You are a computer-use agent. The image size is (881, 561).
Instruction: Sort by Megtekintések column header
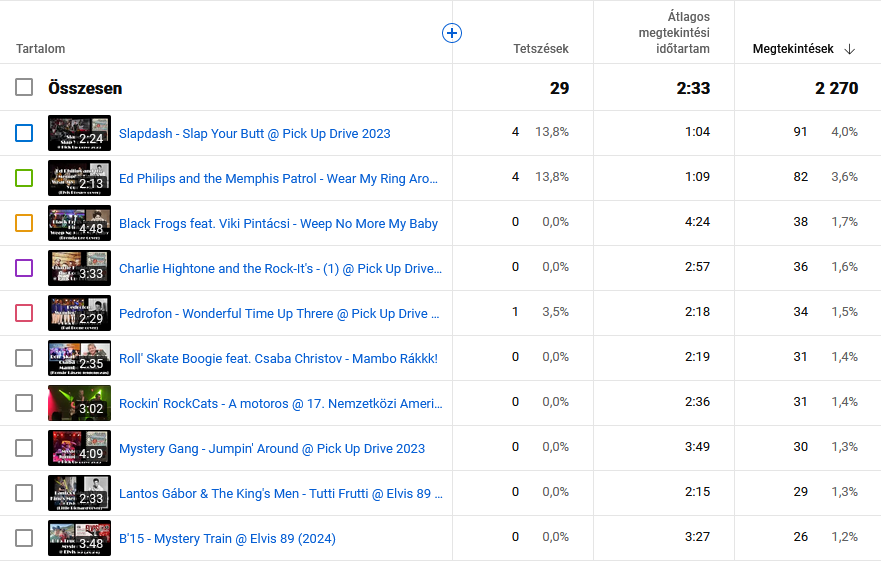click(x=792, y=49)
